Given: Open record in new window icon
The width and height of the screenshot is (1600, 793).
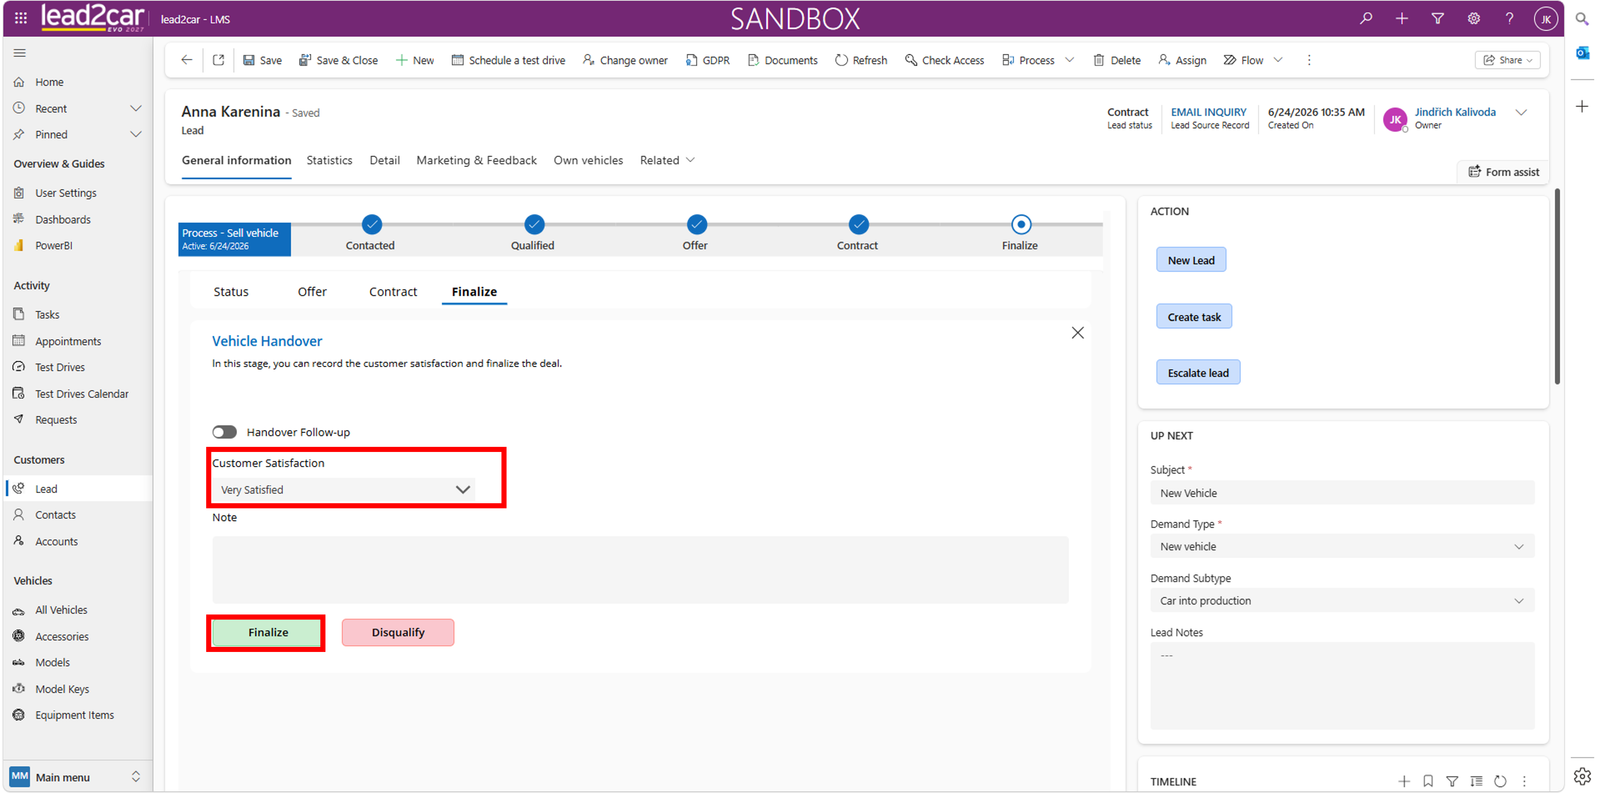Looking at the screenshot, I should coord(218,60).
